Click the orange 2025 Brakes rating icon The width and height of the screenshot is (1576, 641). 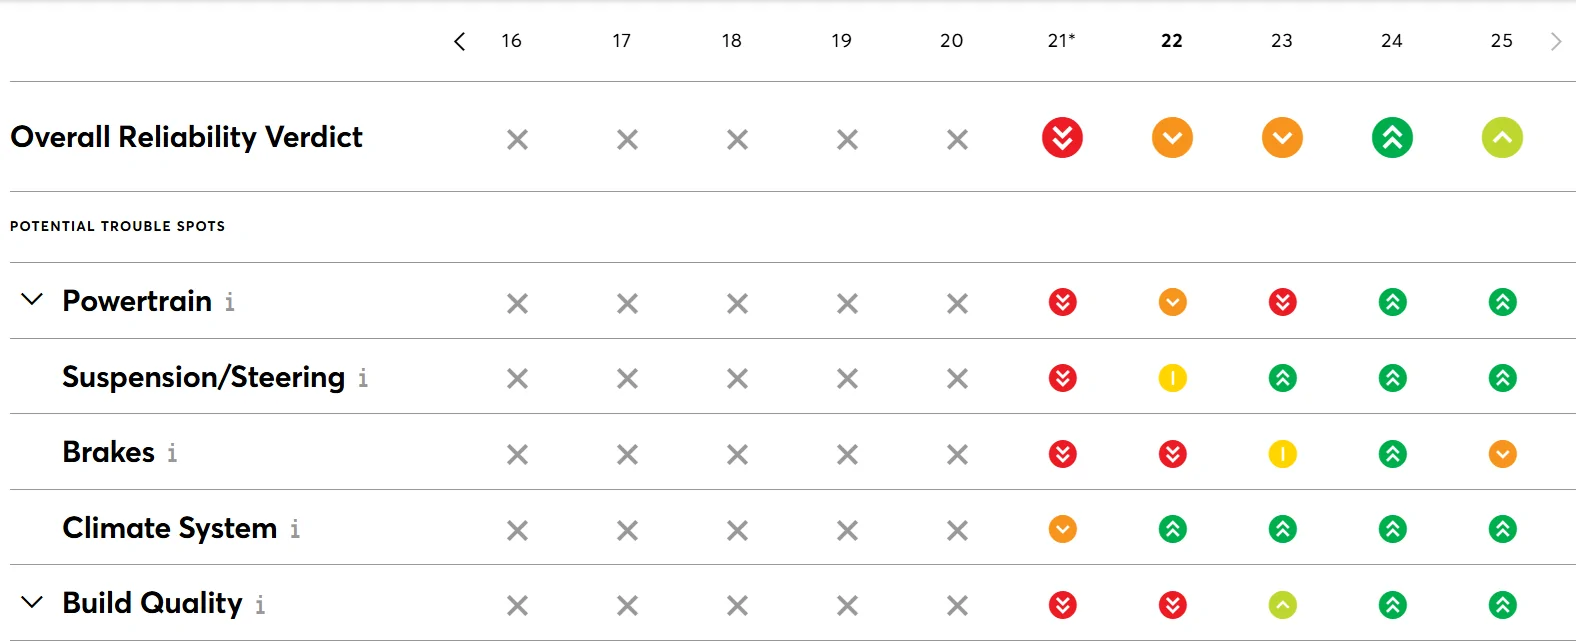(x=1502, y=454)
